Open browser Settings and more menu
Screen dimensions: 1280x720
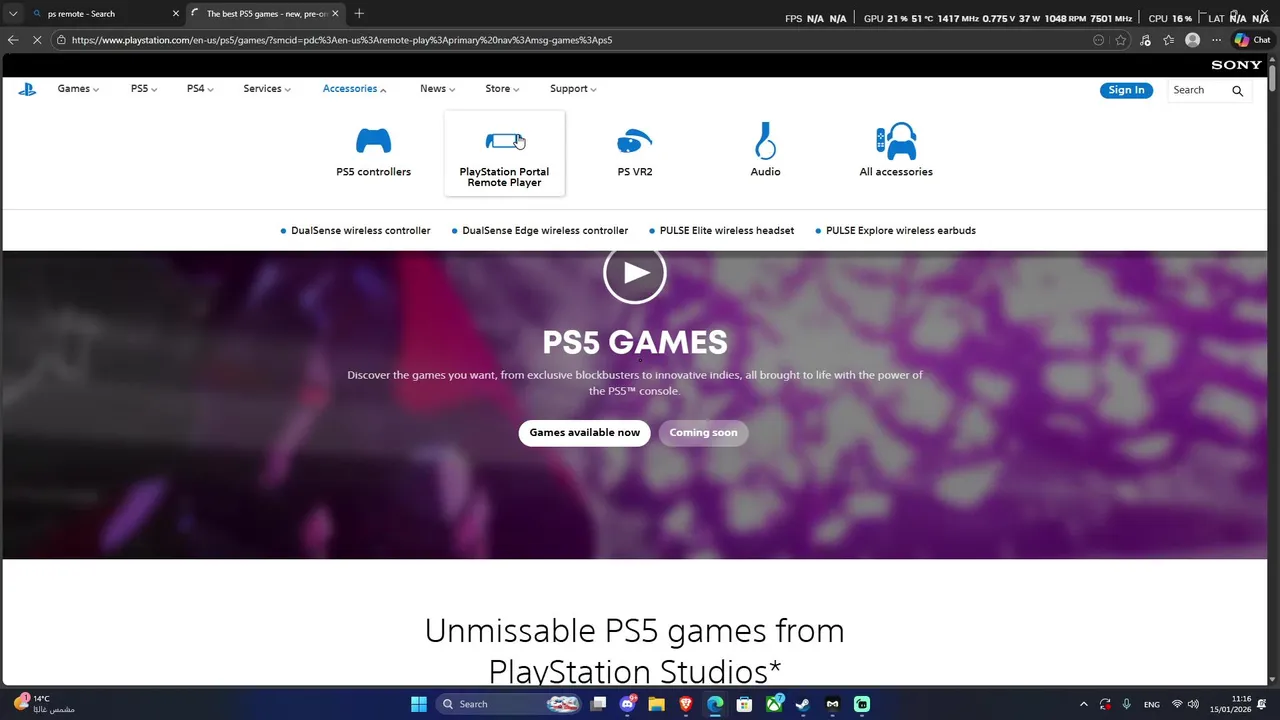(1216, 40)
